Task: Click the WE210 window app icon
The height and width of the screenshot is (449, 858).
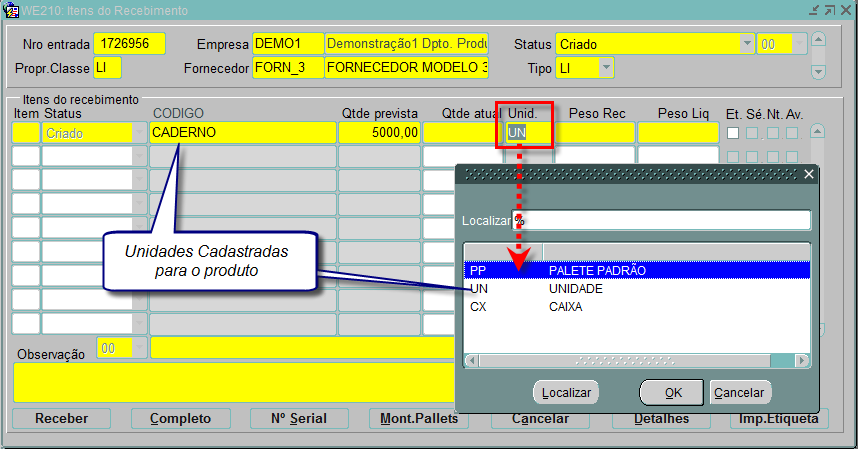Action: pos(10,10)
